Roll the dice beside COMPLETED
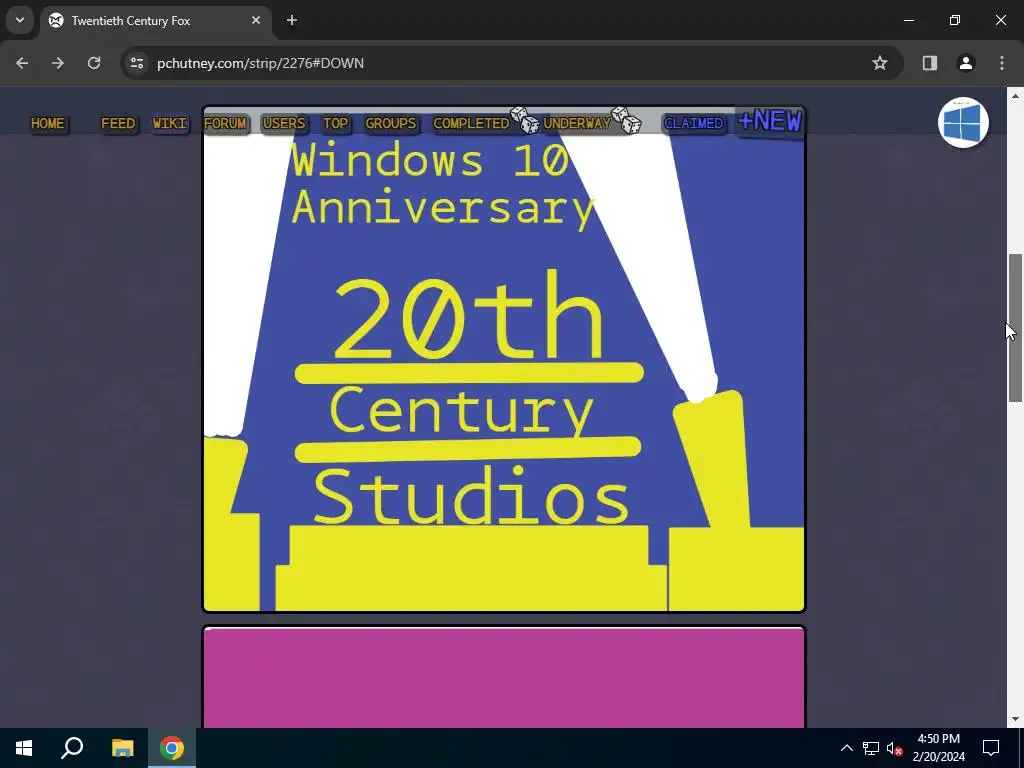Screen dimensions: 1024x768 525,120
